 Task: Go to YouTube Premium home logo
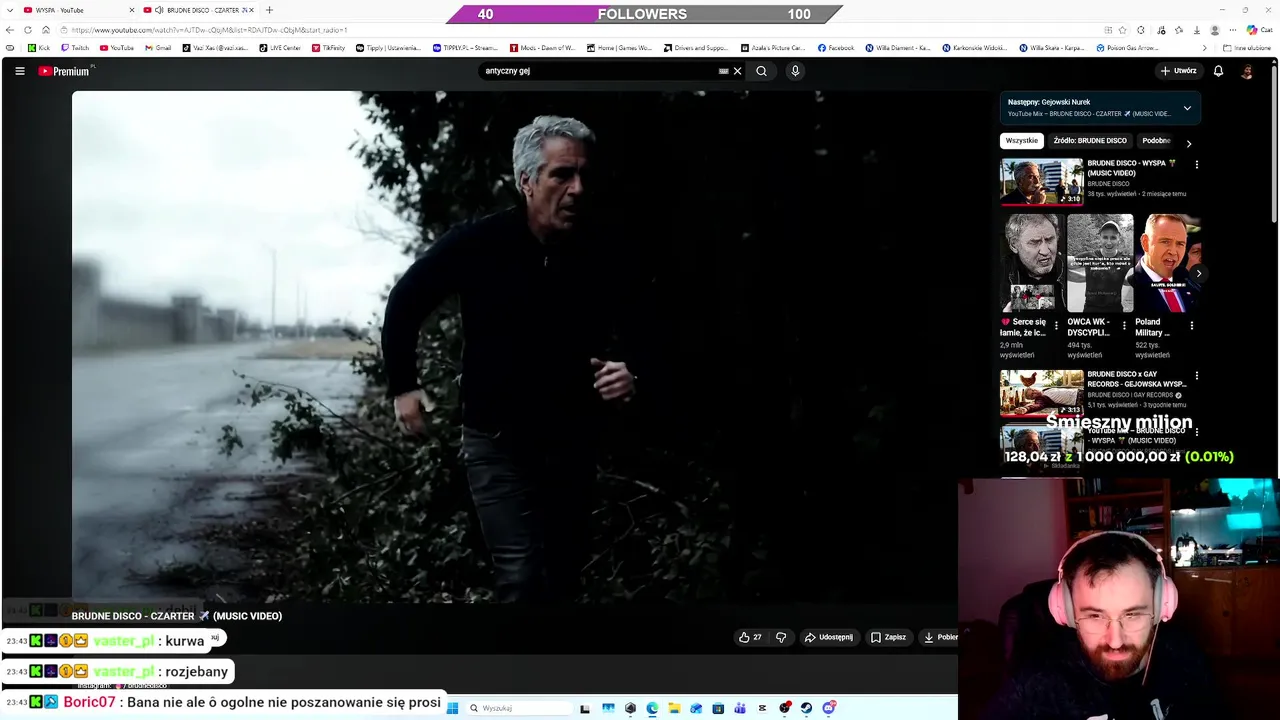point(66,71)
